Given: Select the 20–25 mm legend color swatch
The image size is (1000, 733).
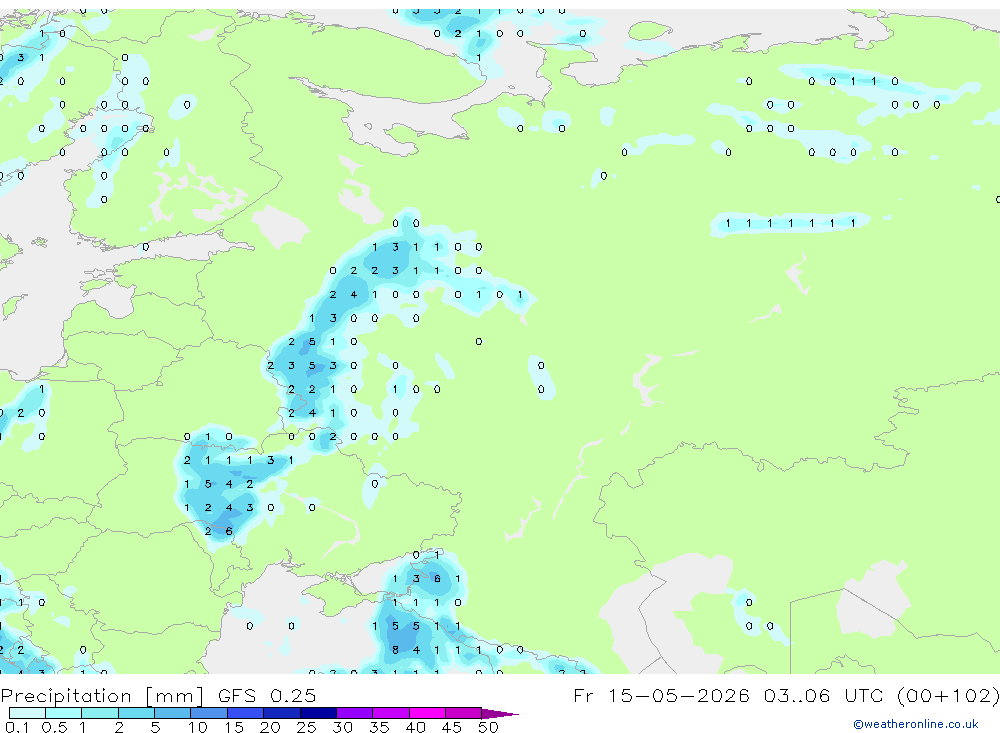Looking at the screenshot, I should [282, 713].
